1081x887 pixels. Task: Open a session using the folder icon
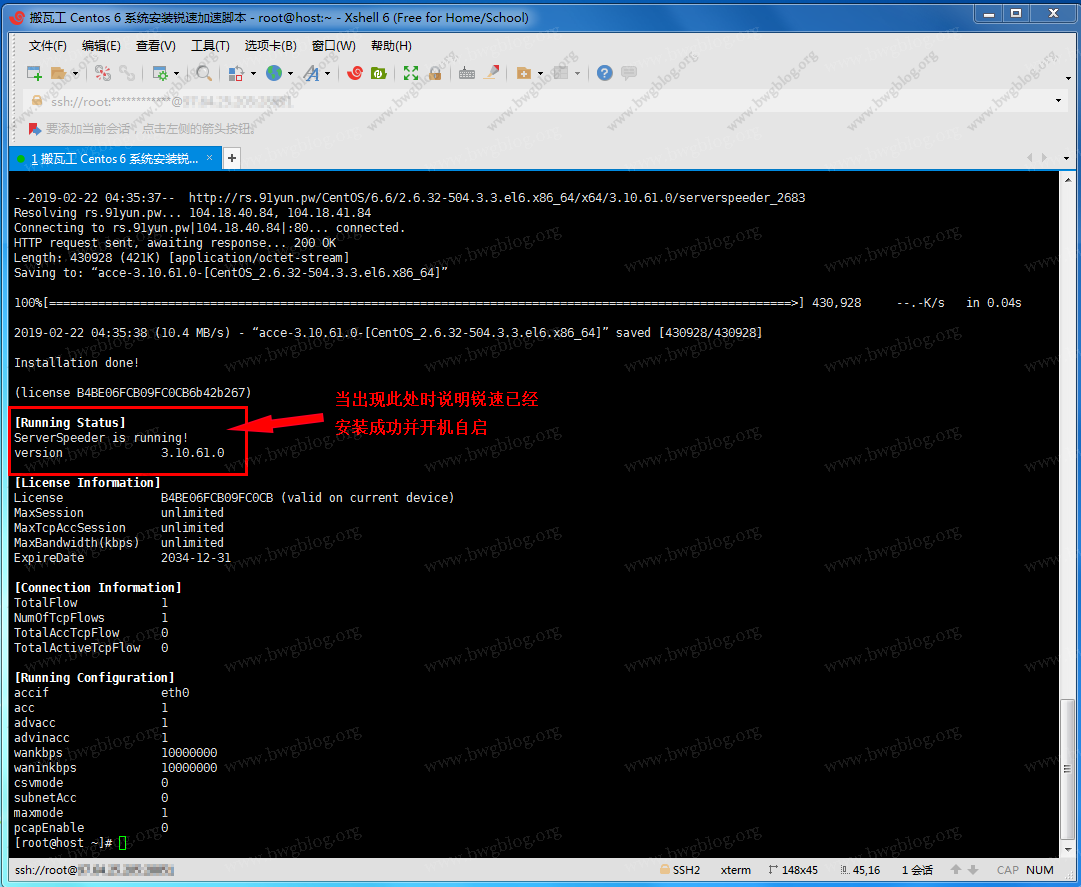point(59,73)
